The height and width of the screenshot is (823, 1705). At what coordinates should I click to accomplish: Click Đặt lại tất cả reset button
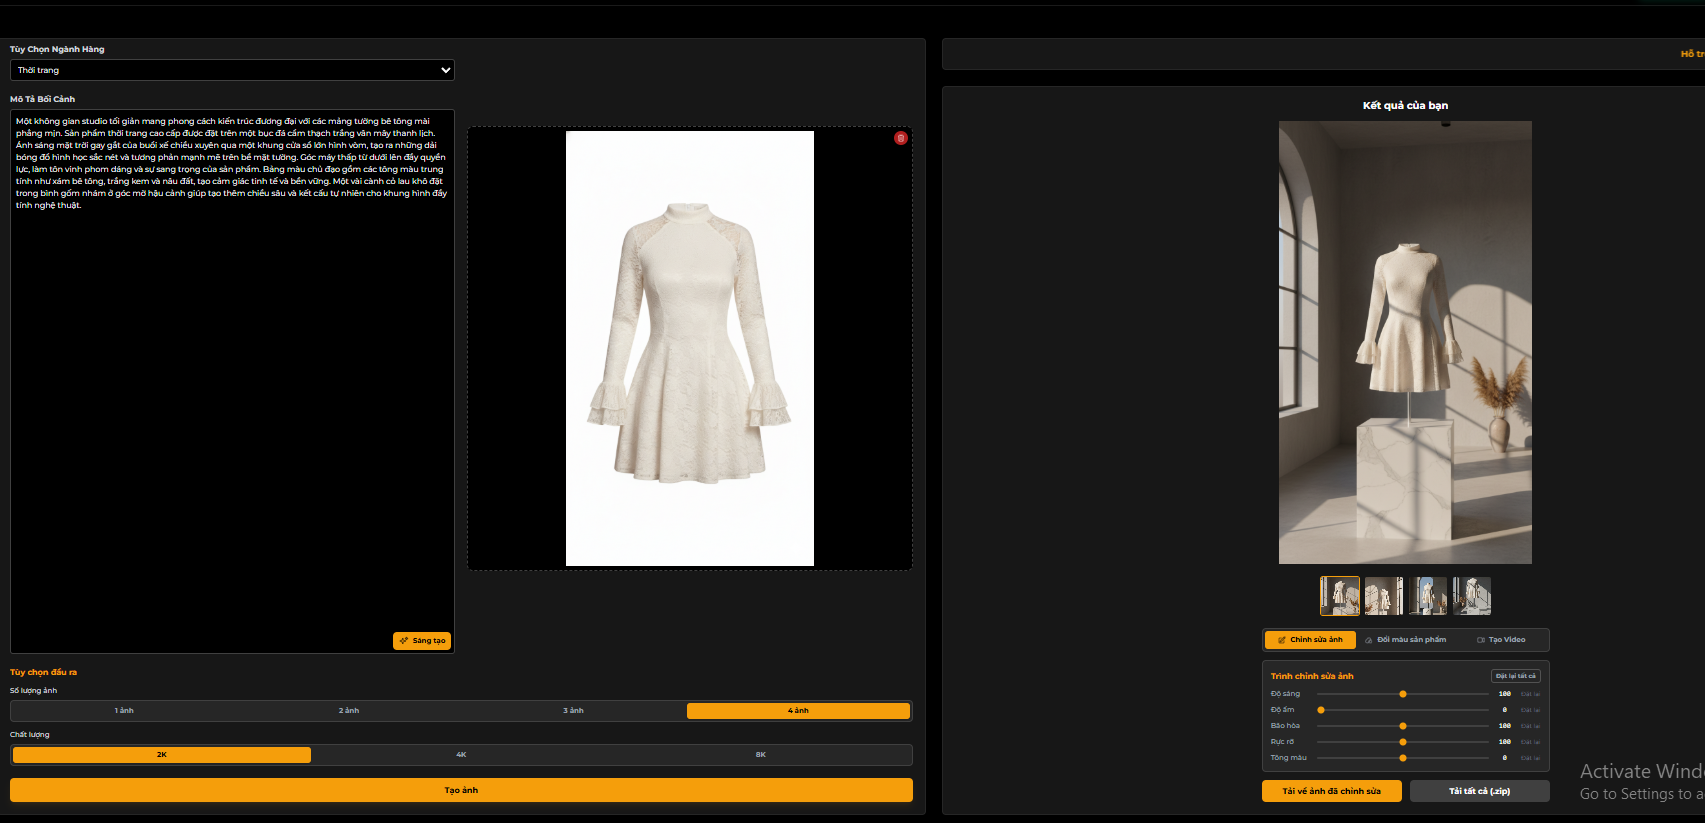pyautogui.click(x=1515, y=676)
